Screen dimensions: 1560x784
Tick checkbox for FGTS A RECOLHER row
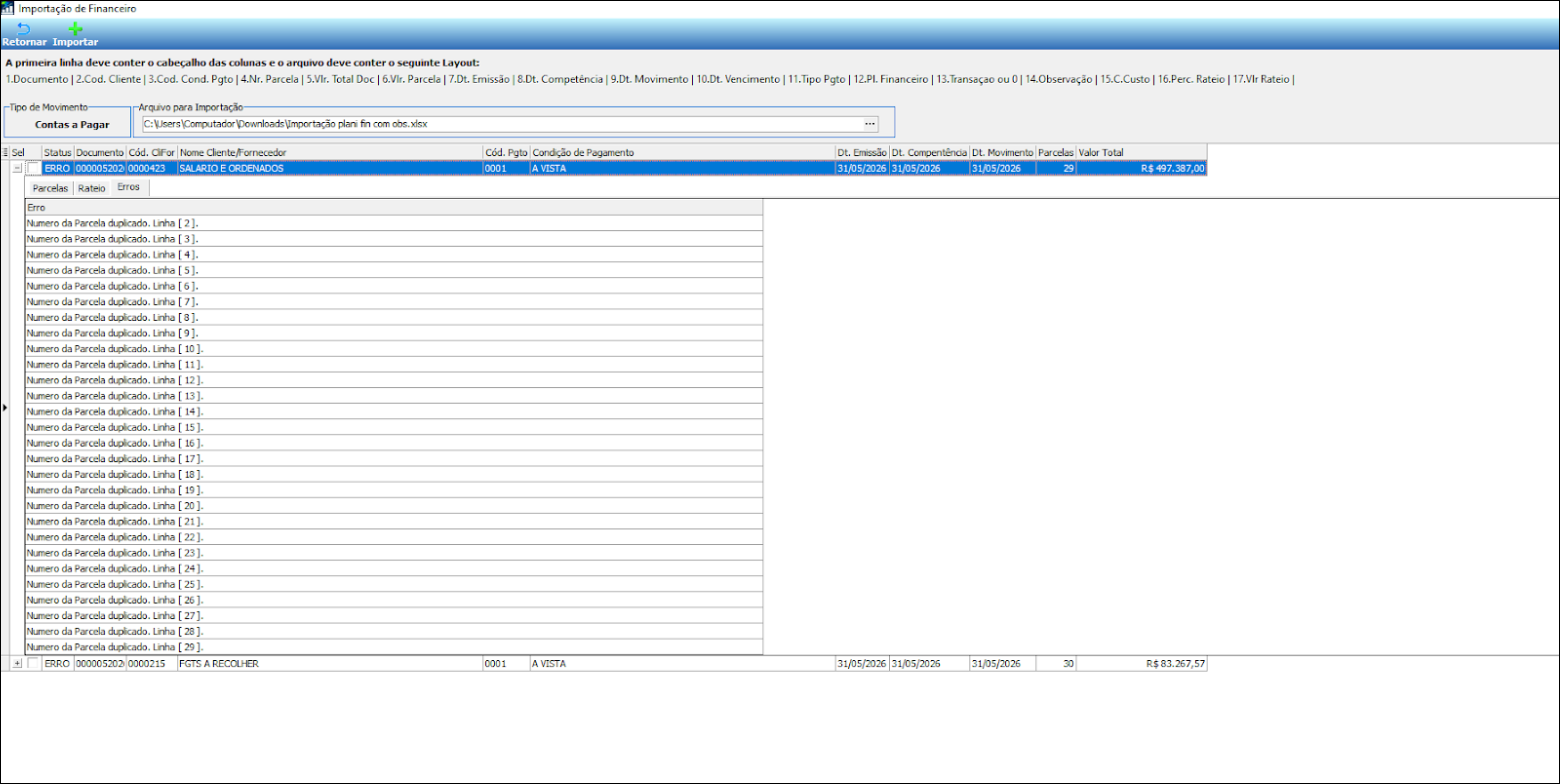[34, 663]
